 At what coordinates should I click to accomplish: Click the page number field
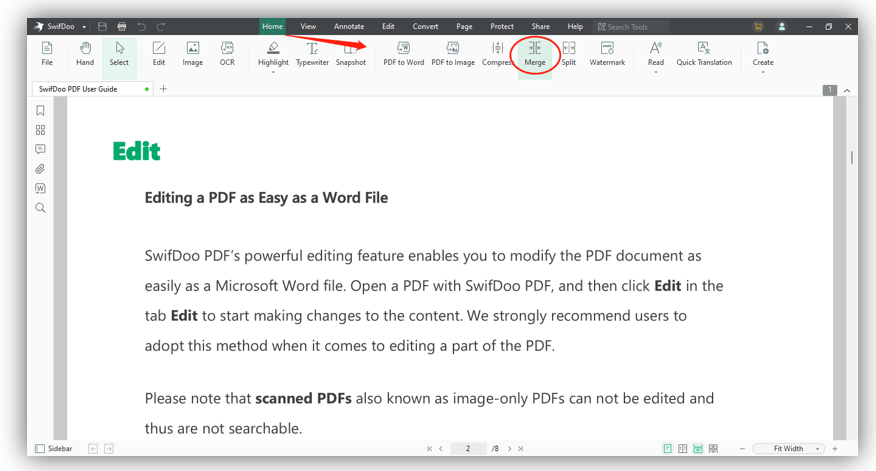pos(468,449)
